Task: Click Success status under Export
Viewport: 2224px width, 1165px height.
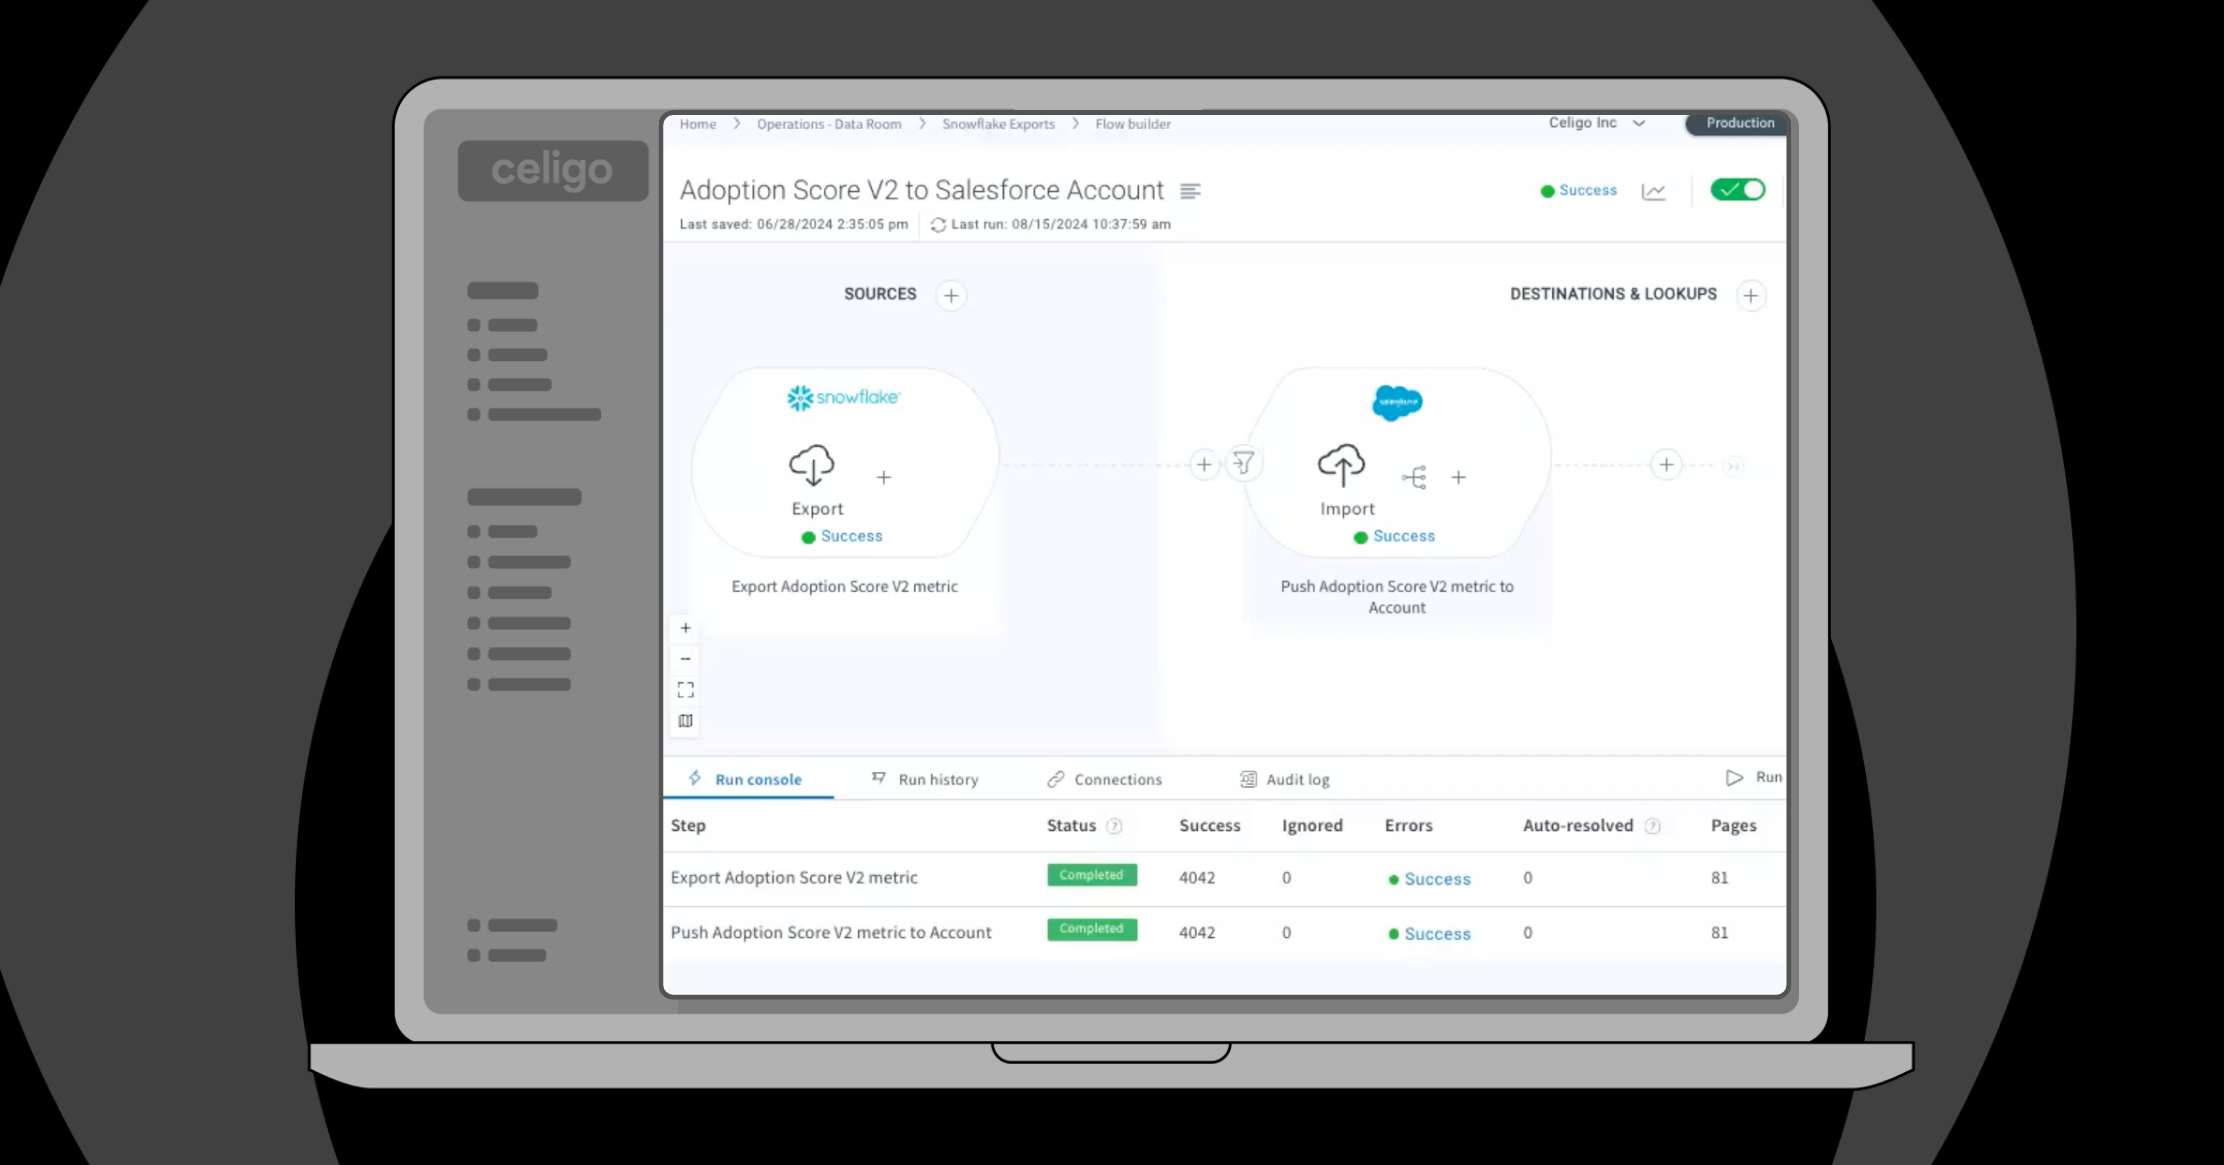Action: tap(842, 536)
